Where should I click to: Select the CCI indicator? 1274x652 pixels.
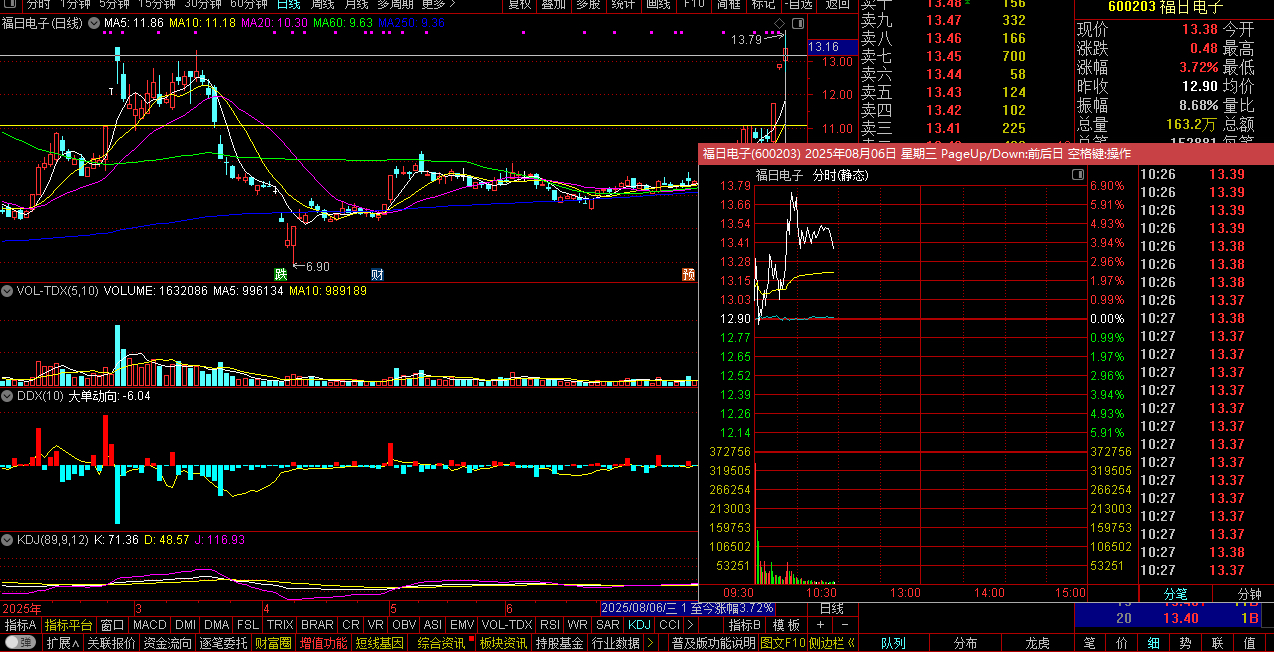coord(669,625)
